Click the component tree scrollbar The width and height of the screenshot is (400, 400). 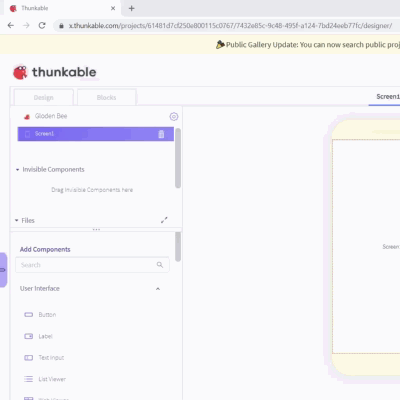click(x=178, y=158)
